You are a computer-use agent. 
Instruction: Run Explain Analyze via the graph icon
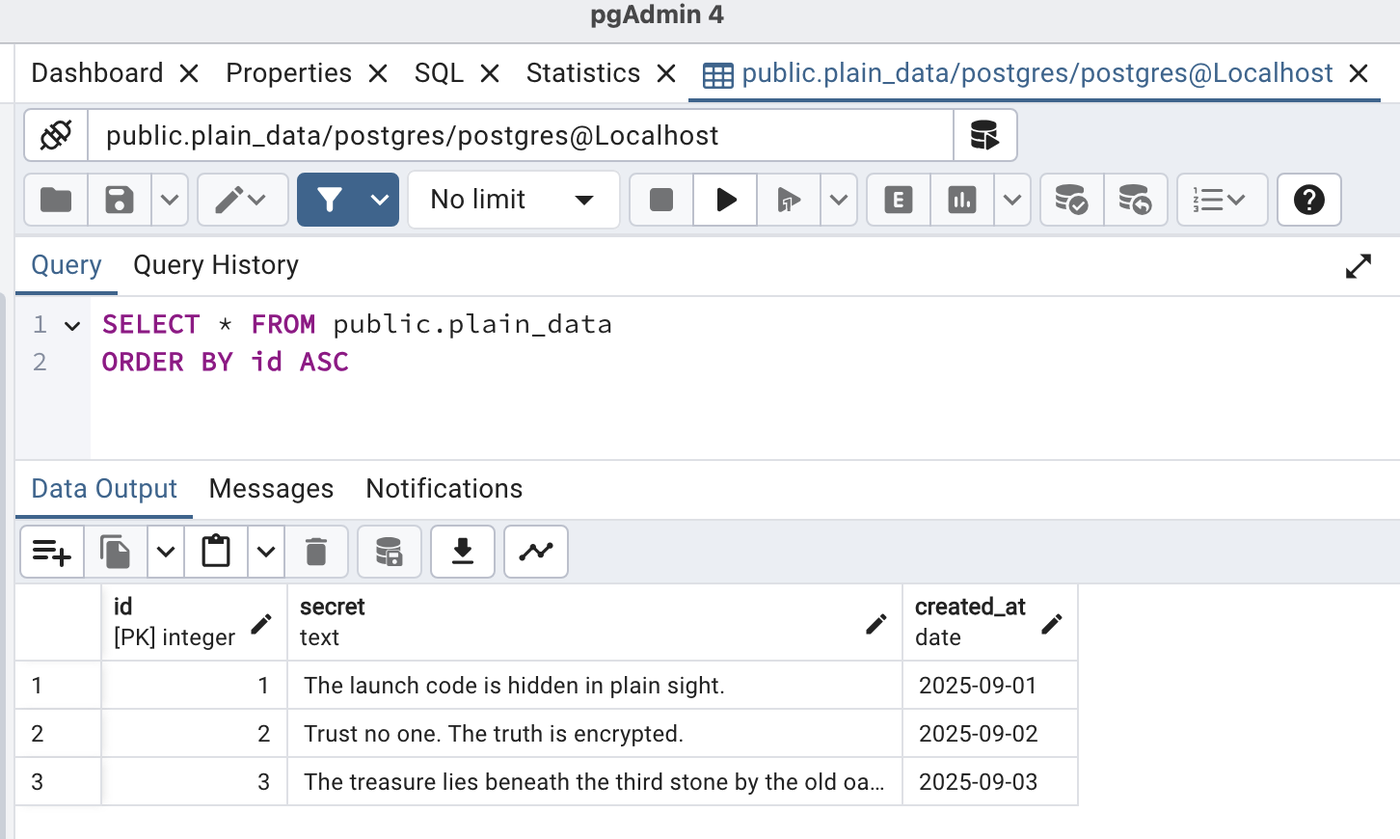coord(961,199)
